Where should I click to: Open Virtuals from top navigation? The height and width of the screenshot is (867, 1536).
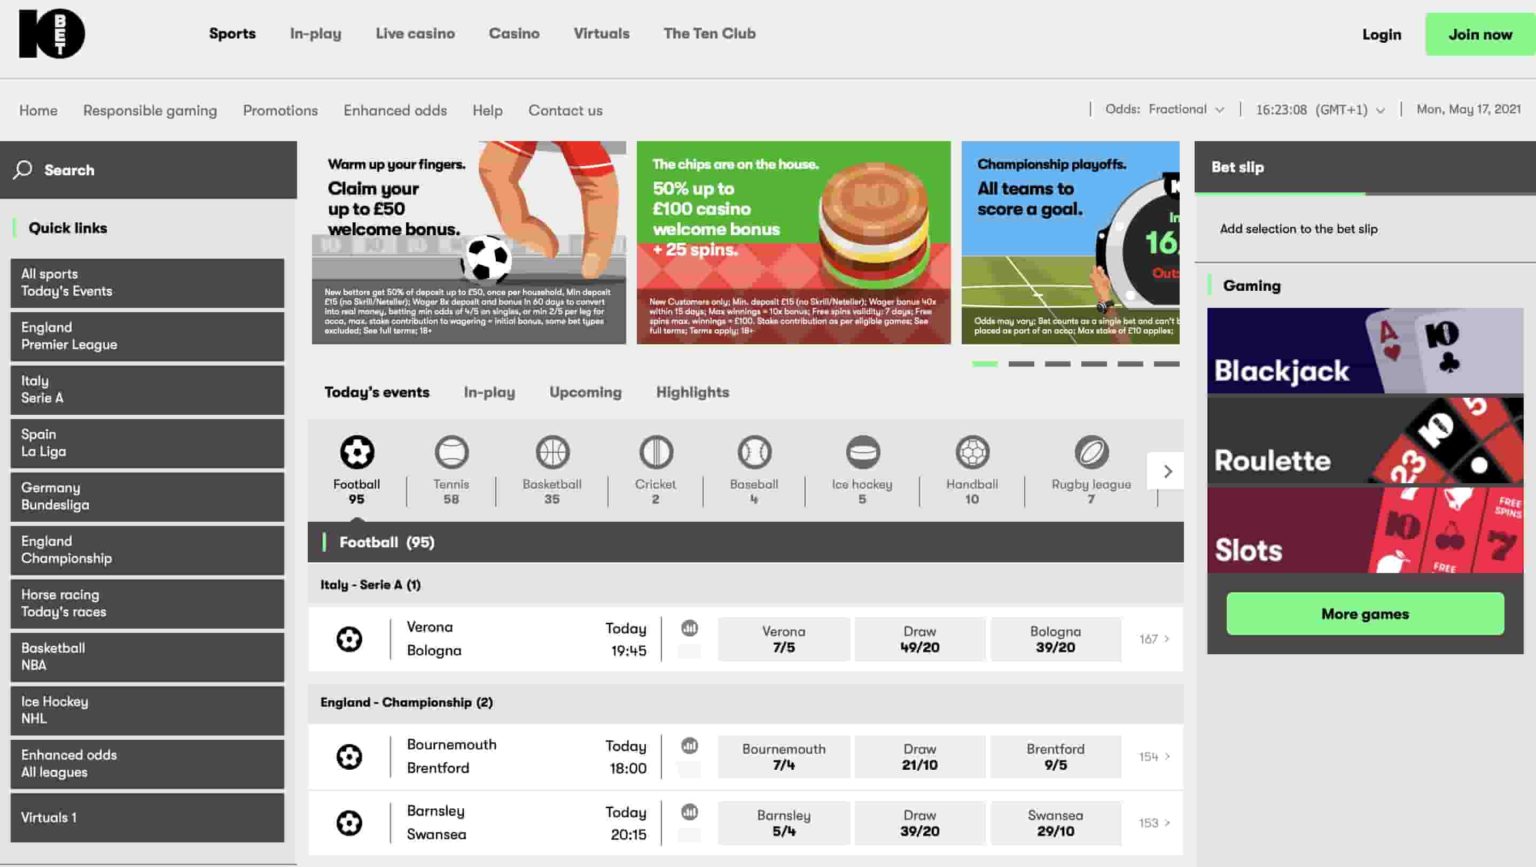(x=601, y=34)
